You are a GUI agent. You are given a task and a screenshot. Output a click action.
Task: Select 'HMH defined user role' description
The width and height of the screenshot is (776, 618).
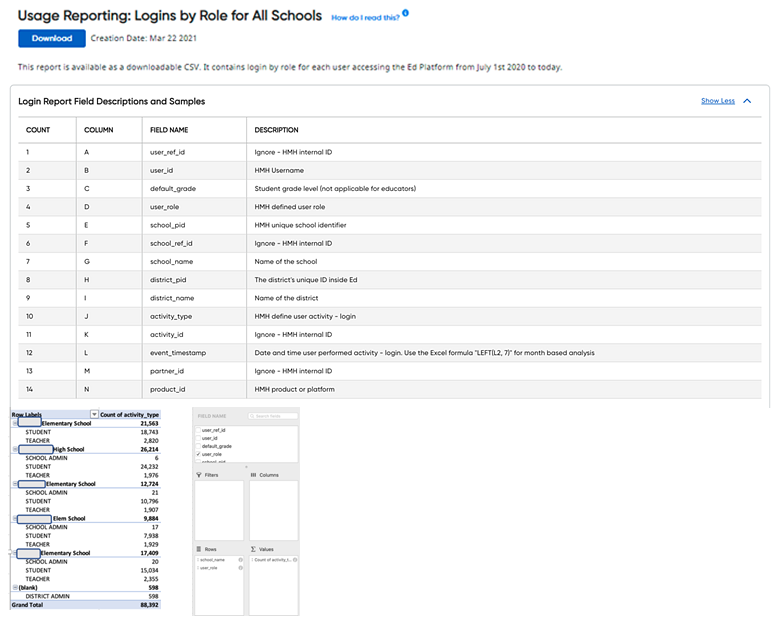click(x=290, y=207)
